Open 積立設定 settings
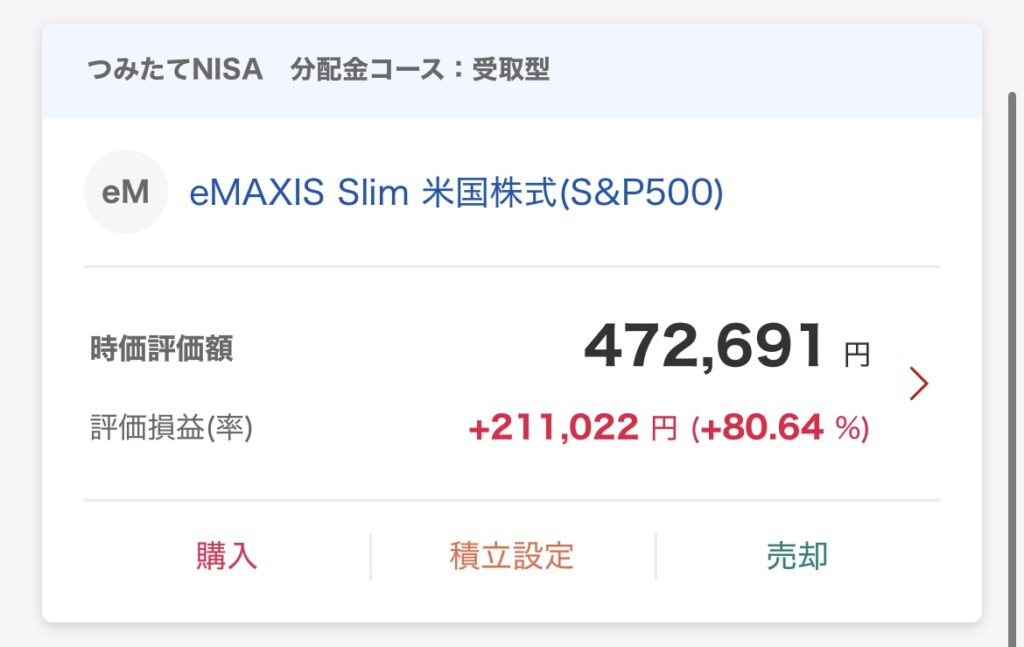The image size is (1024, 647). tap(513, 556)
